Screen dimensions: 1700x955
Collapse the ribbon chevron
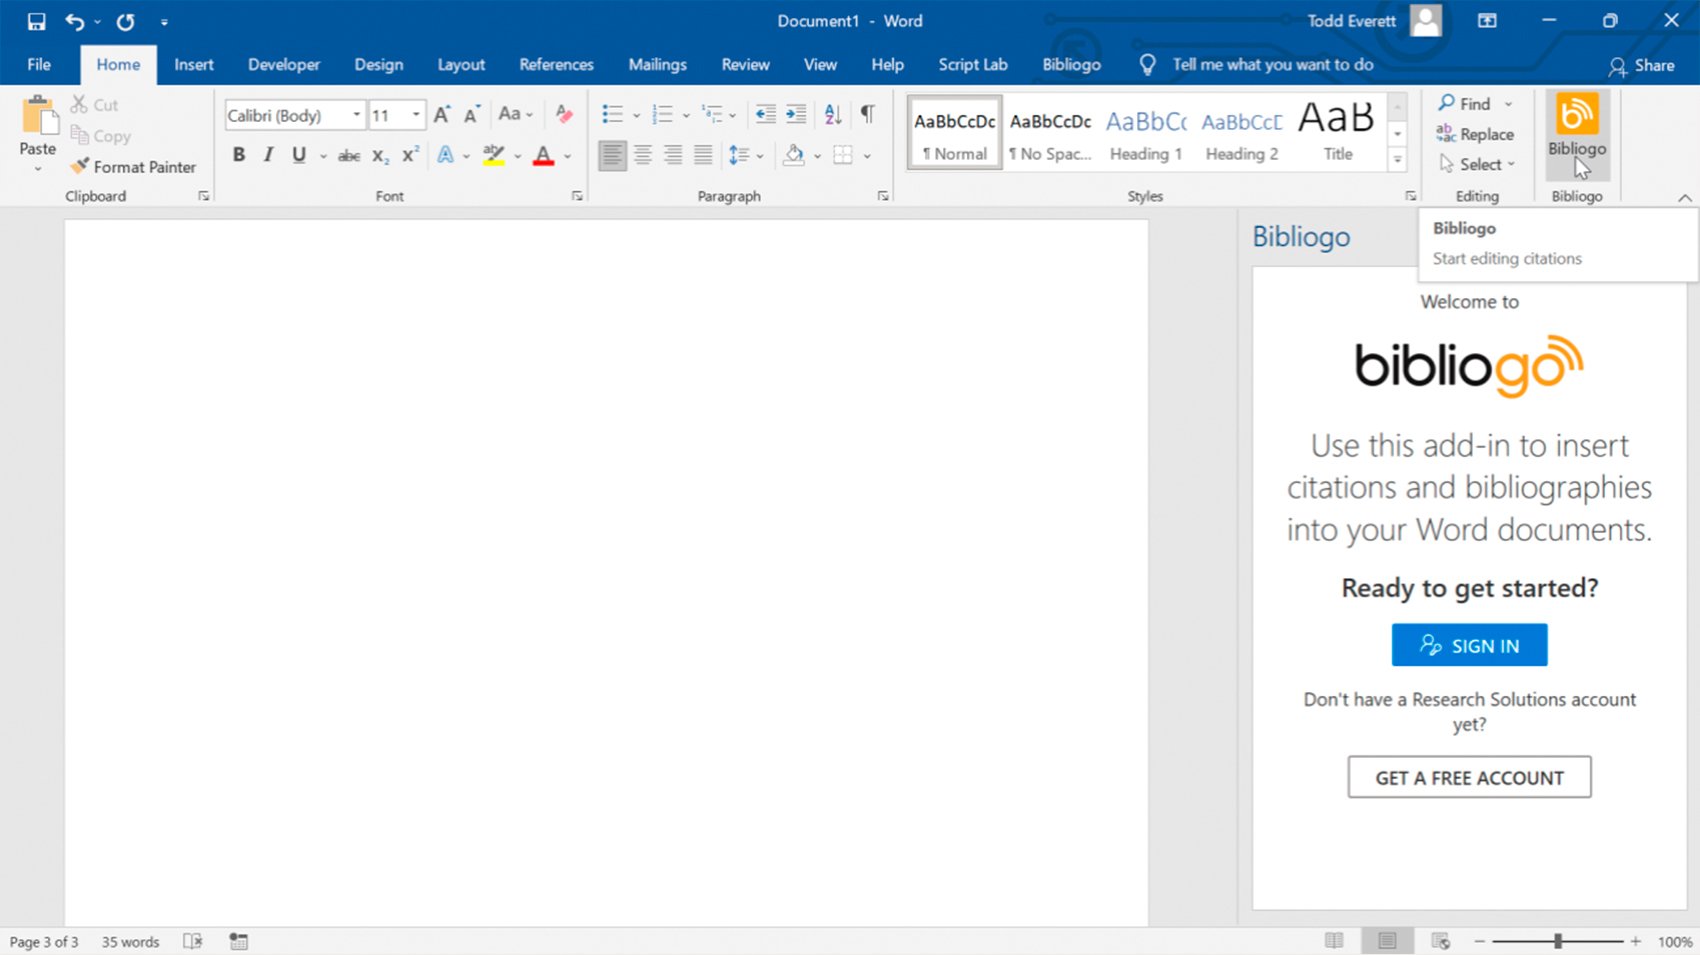1685,197
